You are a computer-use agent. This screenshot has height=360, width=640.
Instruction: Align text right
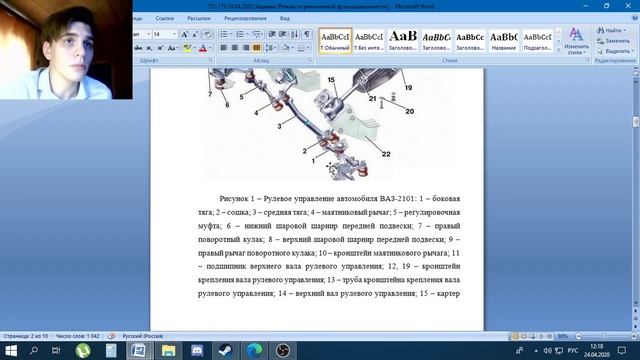pos(246,48)
